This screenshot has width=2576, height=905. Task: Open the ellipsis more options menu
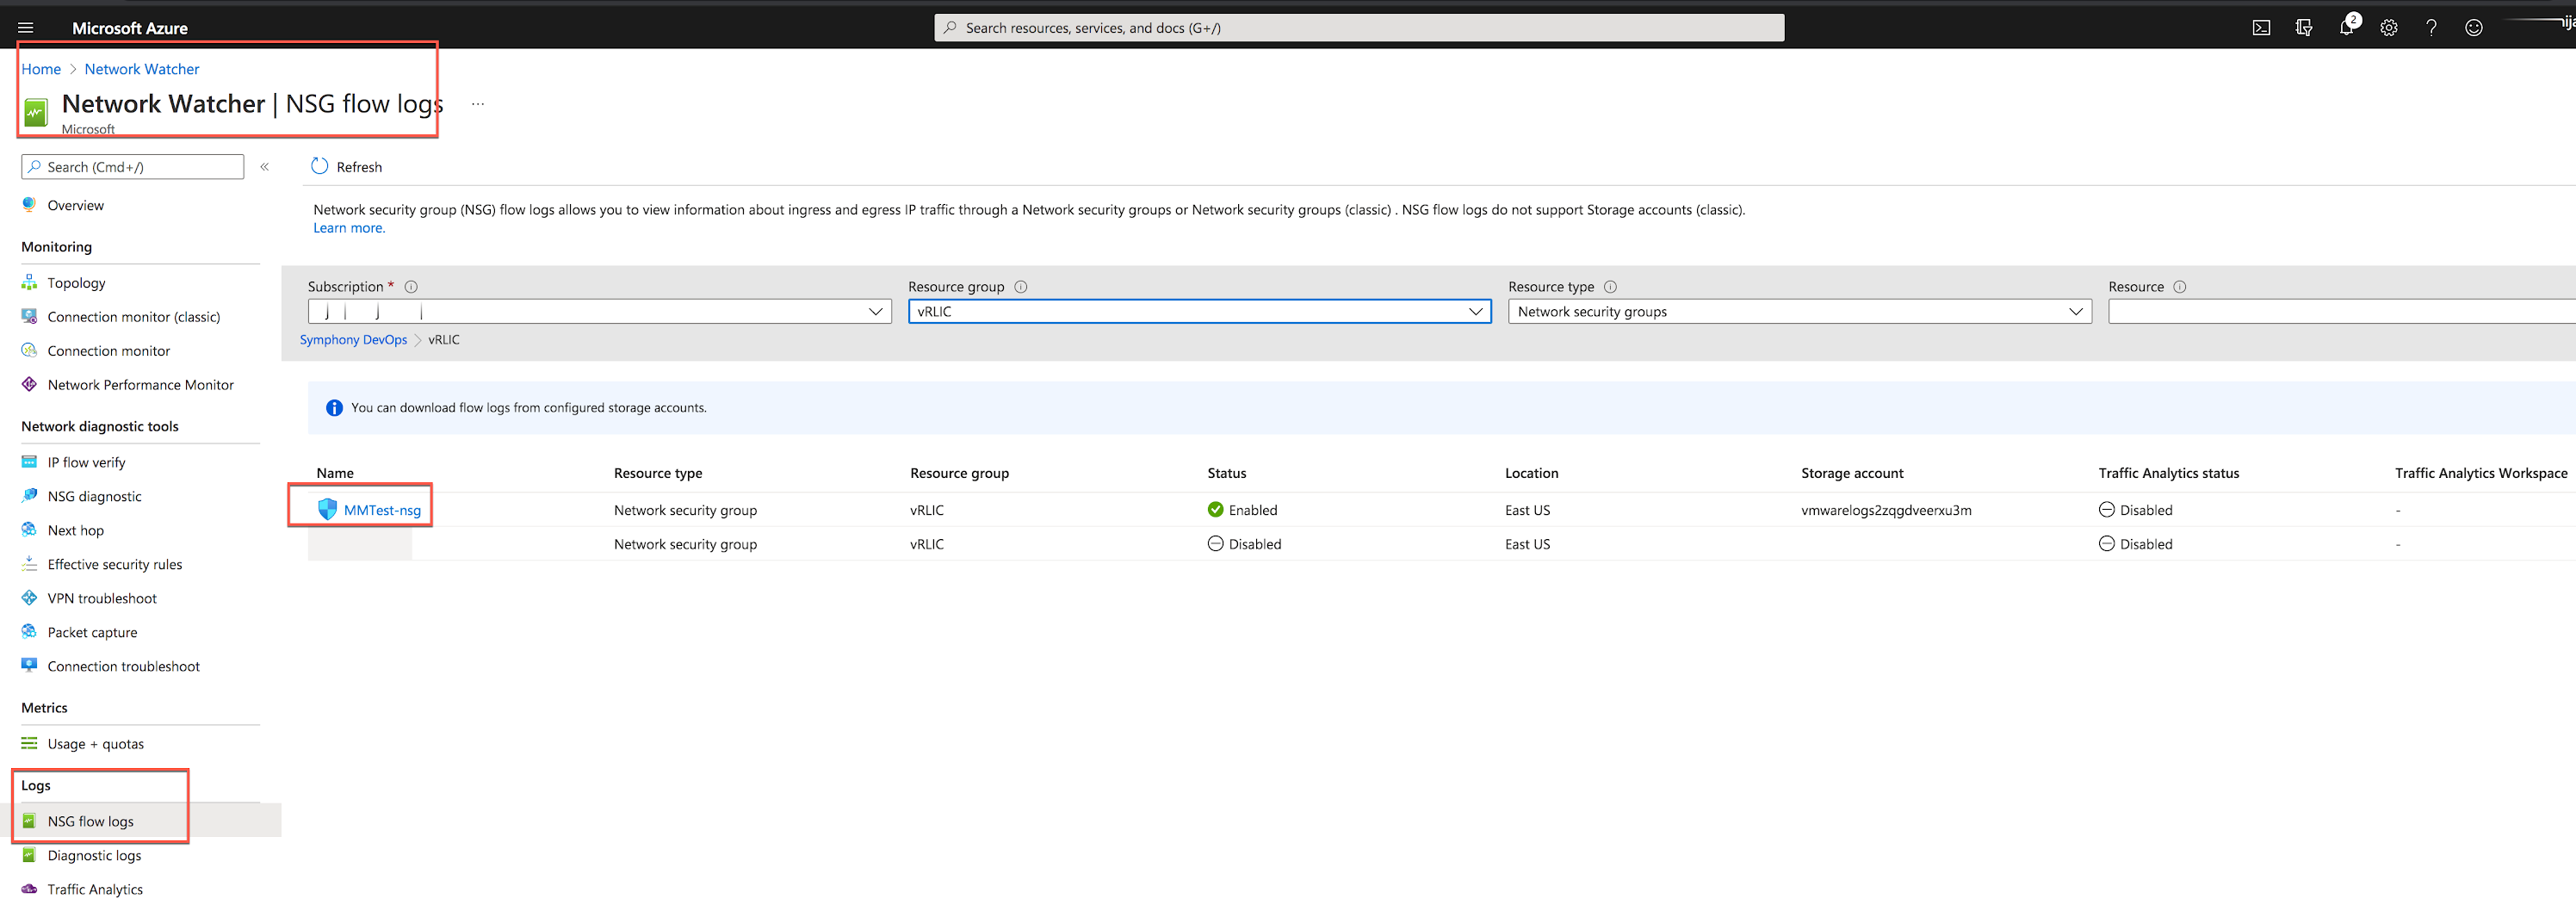click(478, 104)
